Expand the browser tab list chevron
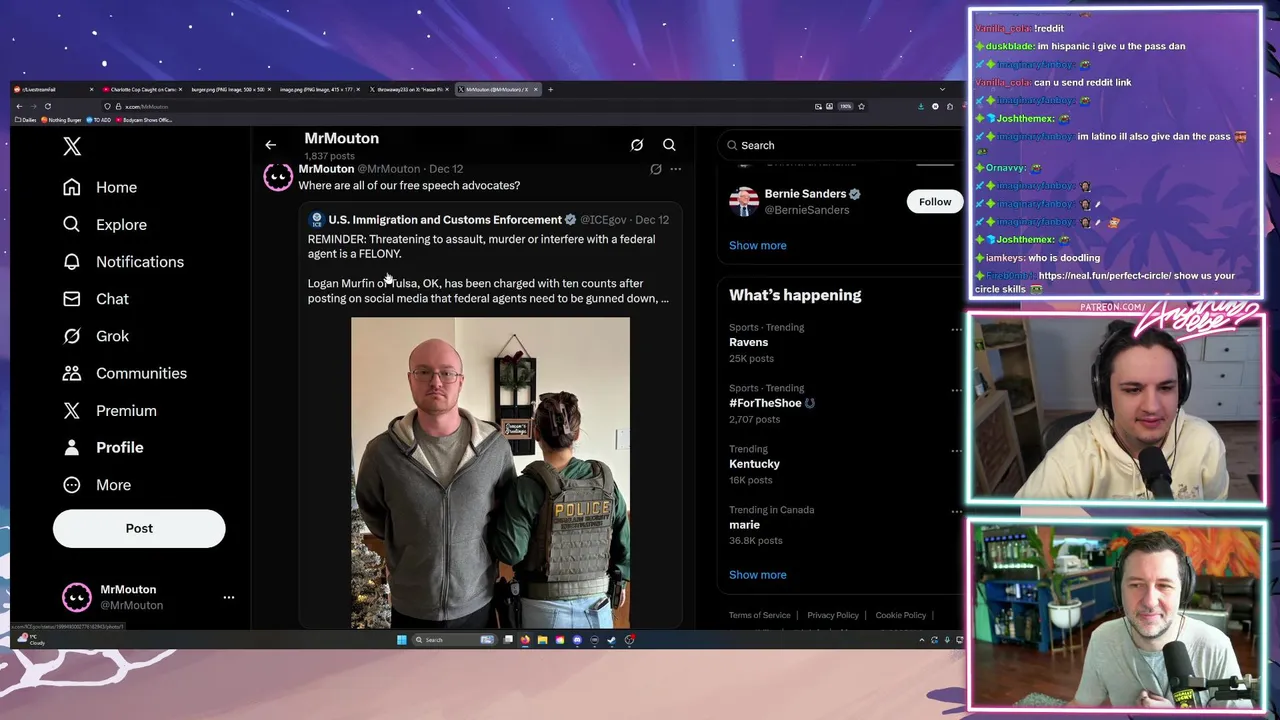 point(943,89)
